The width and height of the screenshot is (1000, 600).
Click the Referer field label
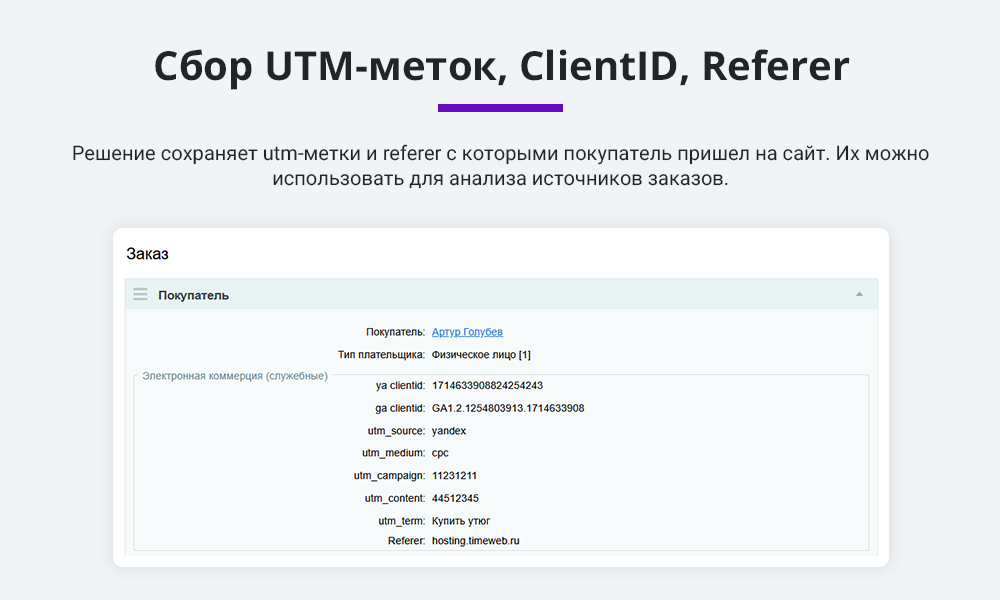[406, 540]
